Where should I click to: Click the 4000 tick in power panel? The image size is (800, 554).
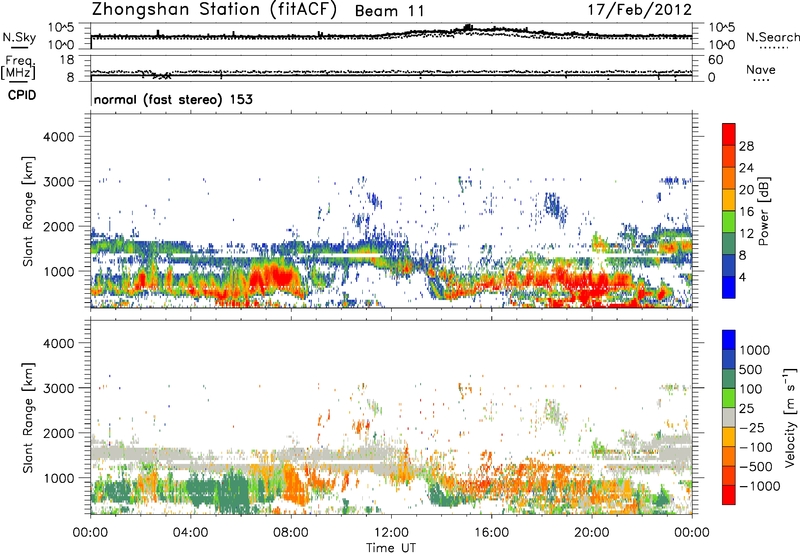coord(58,137)
